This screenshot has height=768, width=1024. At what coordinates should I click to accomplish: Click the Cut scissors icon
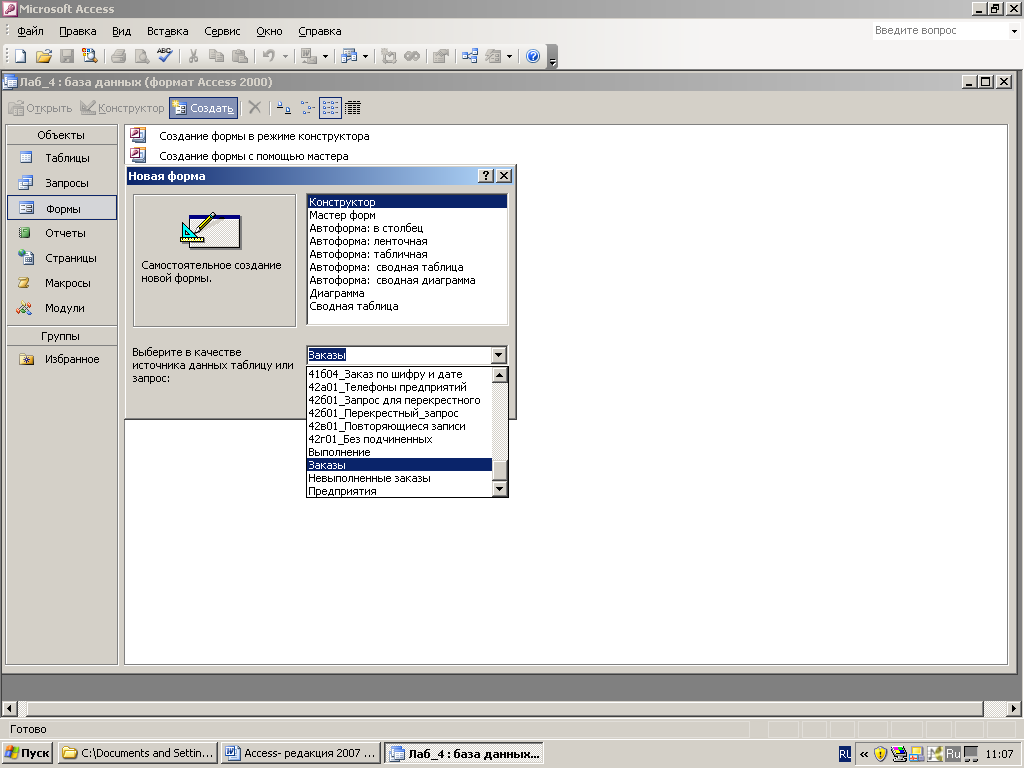pyautogui.click(x=193, y=56)
